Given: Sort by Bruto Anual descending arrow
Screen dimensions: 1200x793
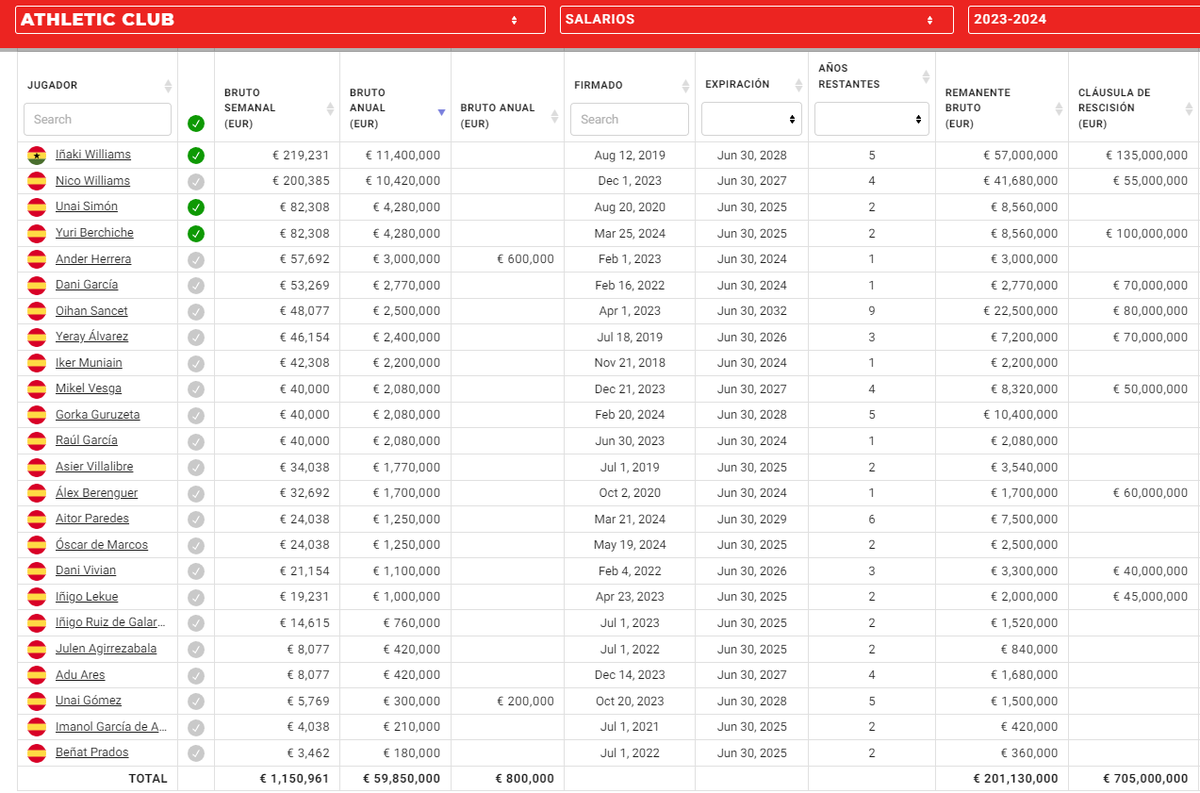Looking at the screenshot, I should [x=441, y=112].
